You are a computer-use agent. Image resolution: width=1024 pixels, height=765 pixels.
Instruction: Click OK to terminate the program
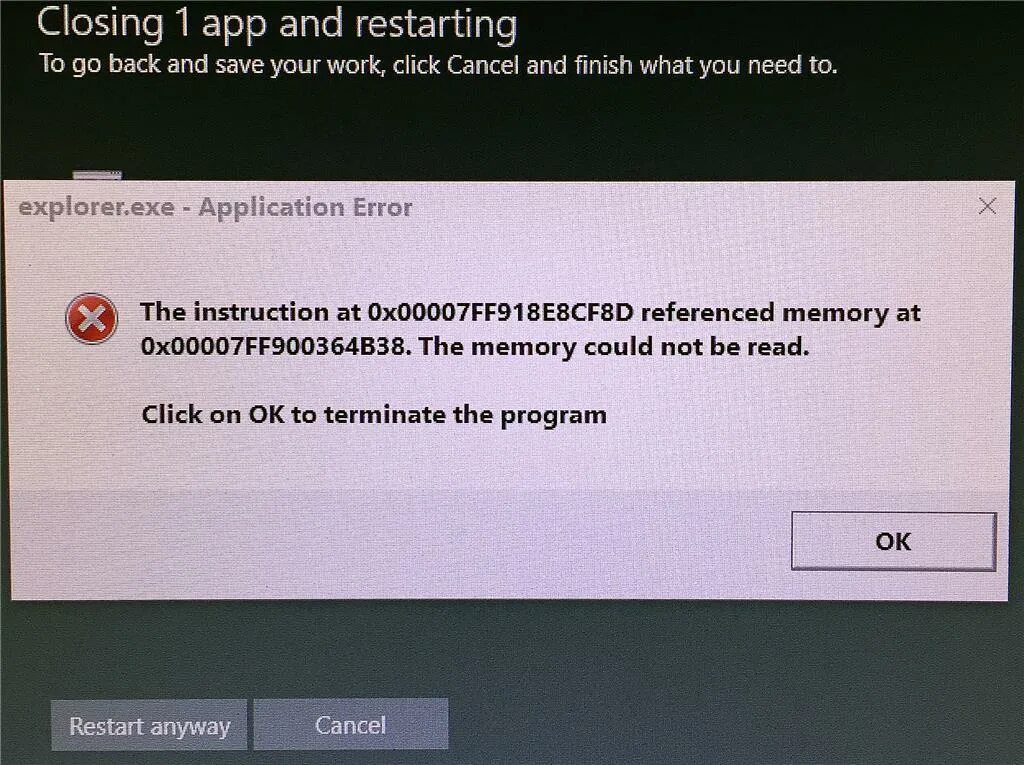coord(893,541)
